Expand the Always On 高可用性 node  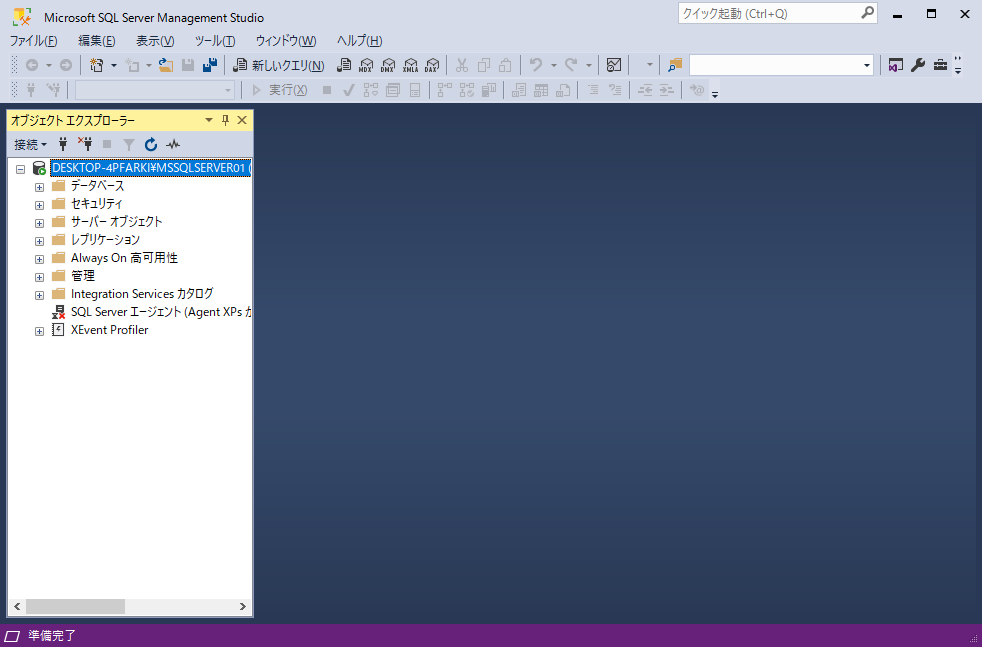39,259
